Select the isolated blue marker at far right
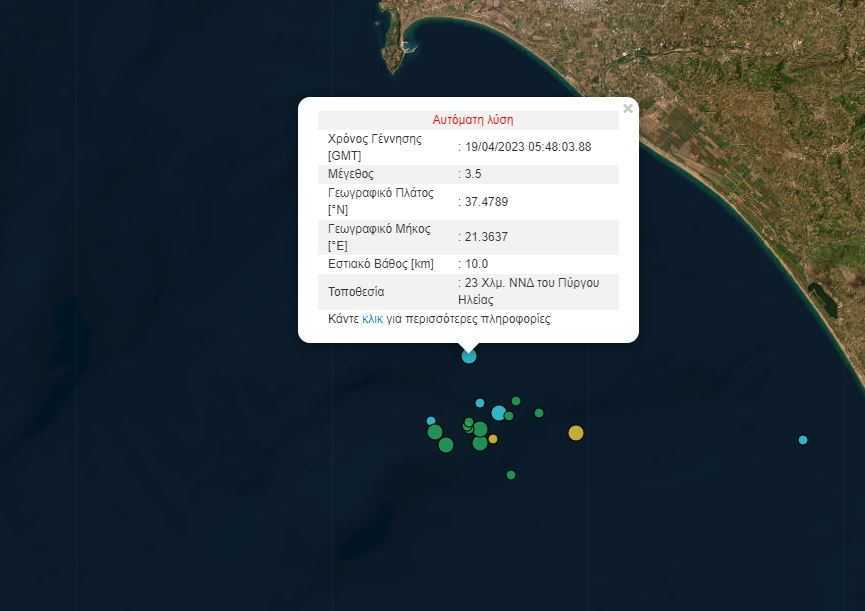Screen dimensions: 865x611 803,440
